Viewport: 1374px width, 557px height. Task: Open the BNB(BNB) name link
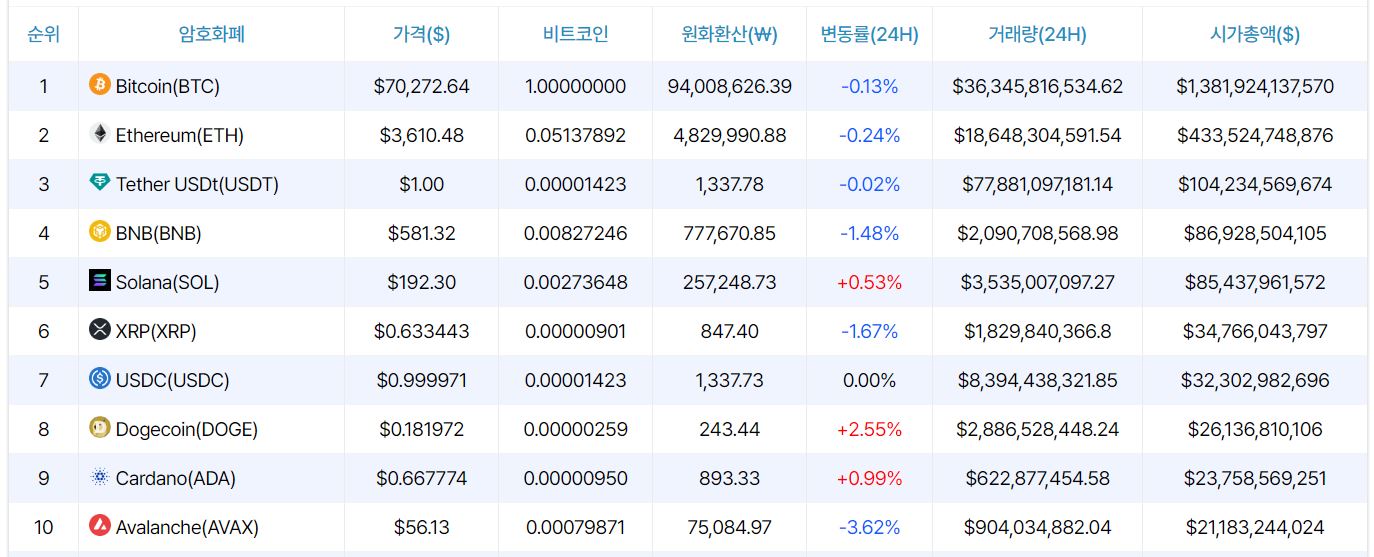click(x=159, y=233)
